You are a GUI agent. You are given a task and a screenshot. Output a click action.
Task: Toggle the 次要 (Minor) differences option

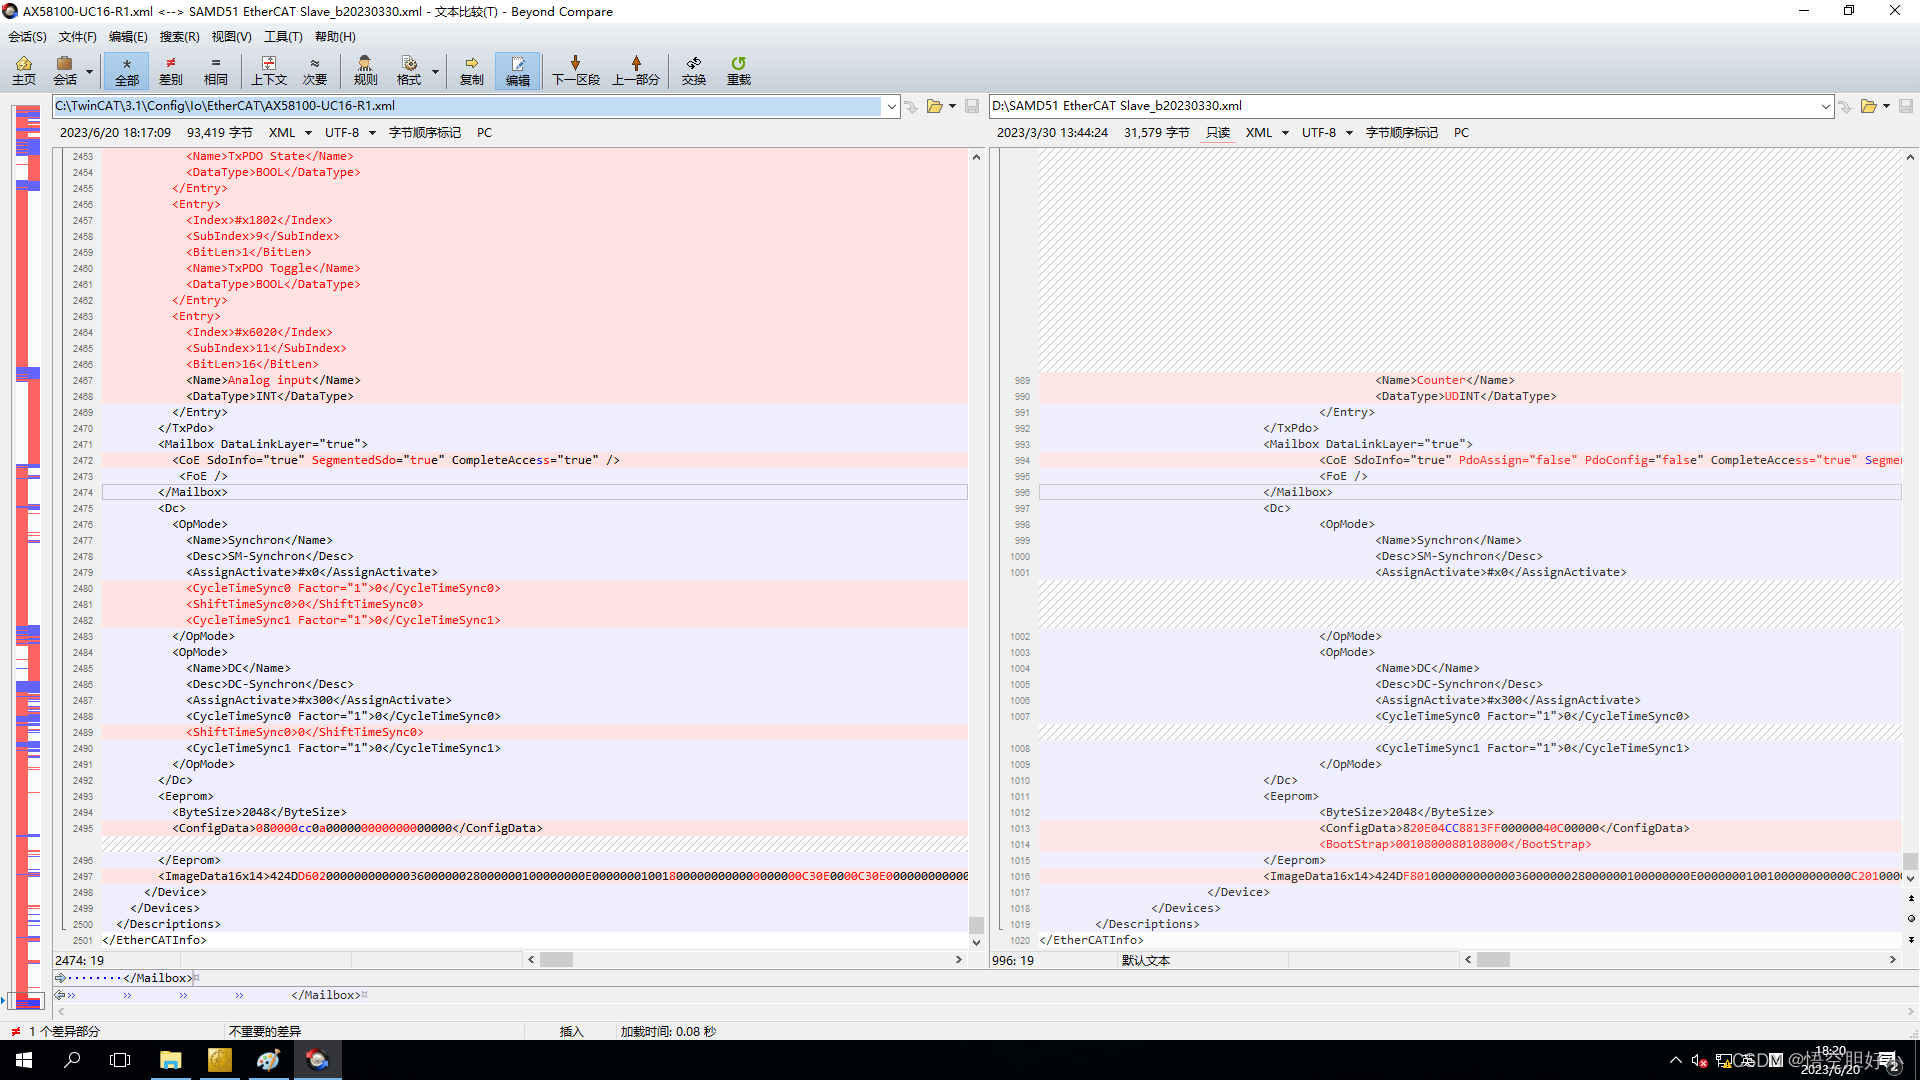tap(315, 71)
